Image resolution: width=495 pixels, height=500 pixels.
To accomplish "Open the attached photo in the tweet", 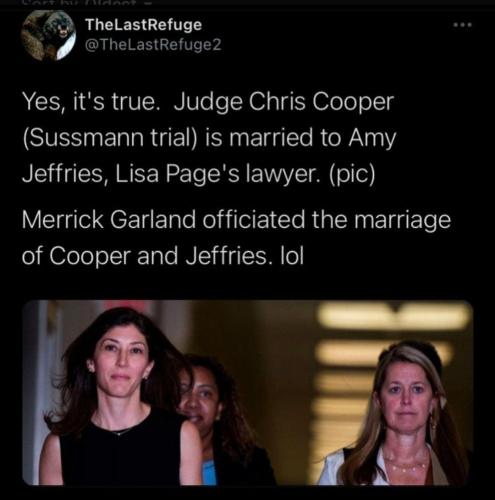I will pos(248,393).
